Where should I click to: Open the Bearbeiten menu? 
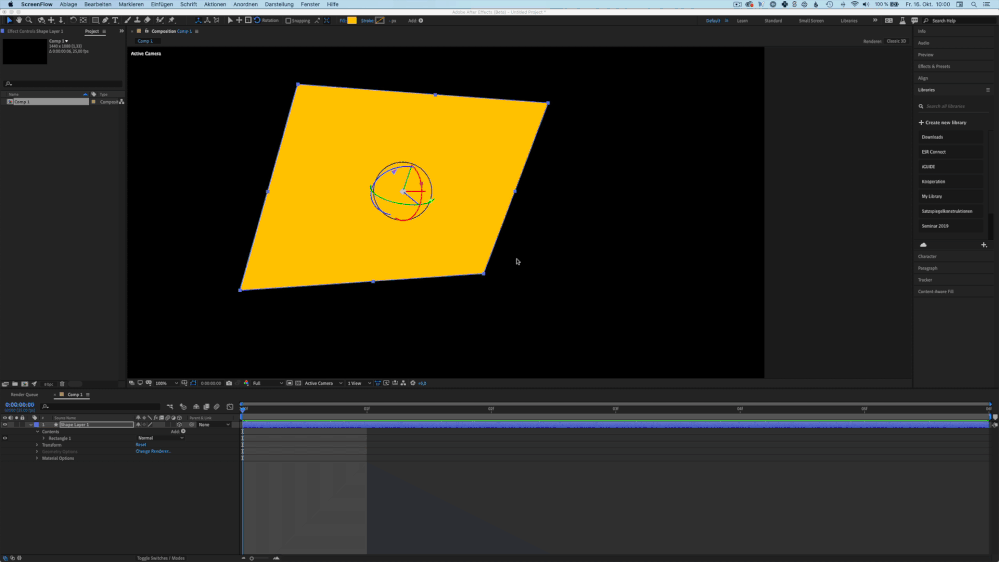(x=97, y=4)
